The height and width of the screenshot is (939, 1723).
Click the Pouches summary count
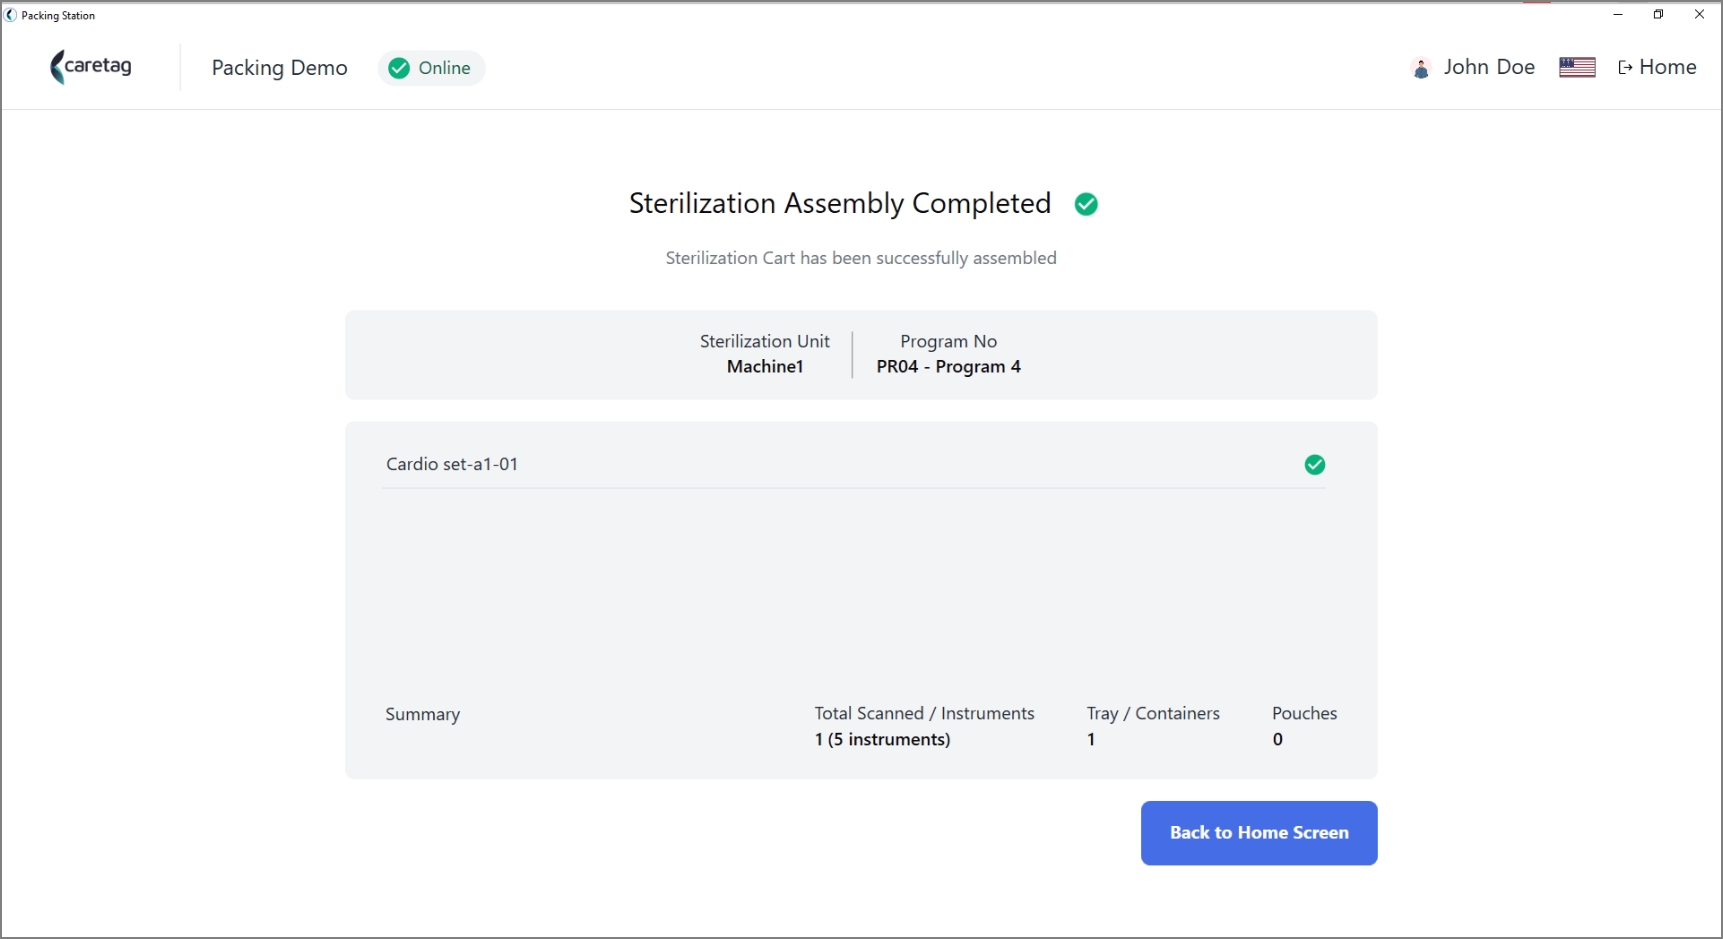click(x=1278, y=740)
